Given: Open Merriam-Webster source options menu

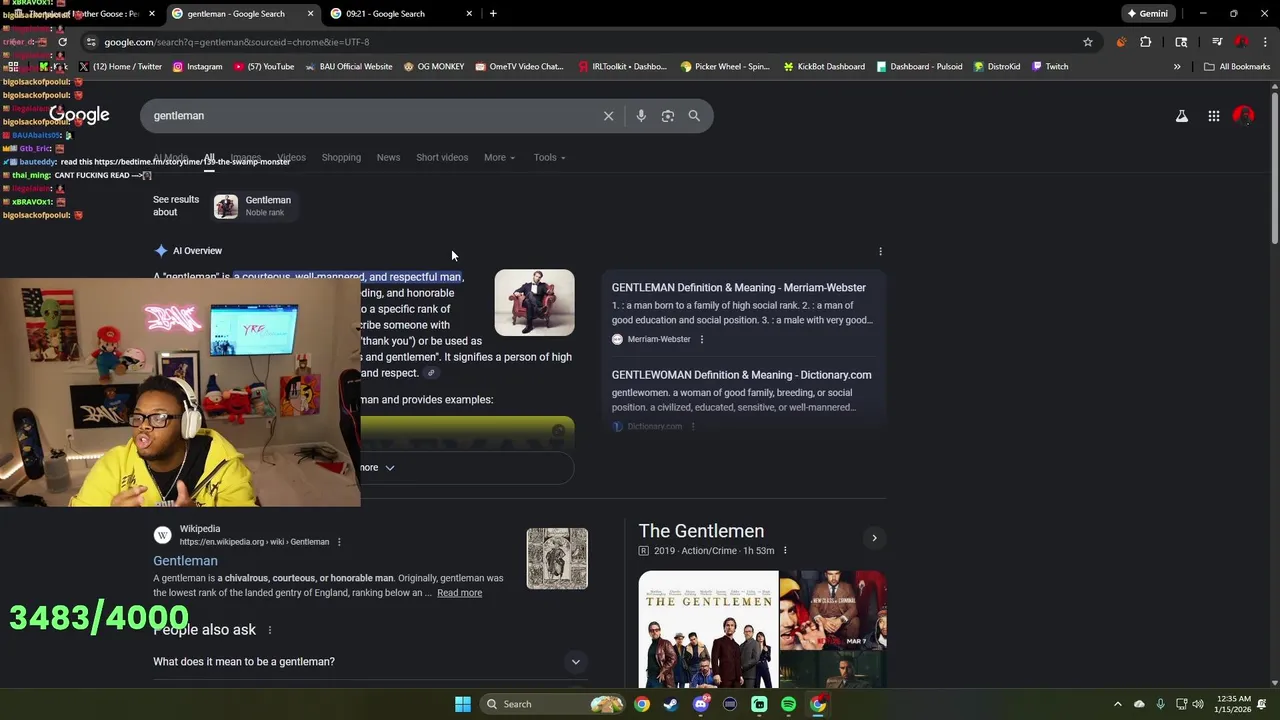Looking at the screenshot, I should 701,339.
